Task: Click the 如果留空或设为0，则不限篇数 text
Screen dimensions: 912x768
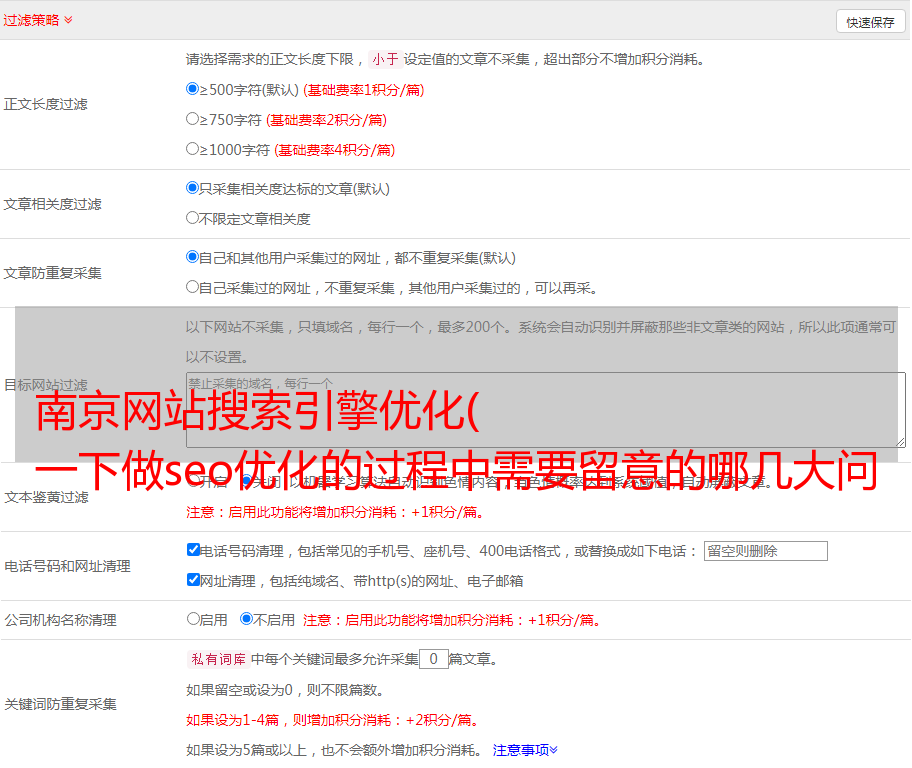Action: click(286, 690)
